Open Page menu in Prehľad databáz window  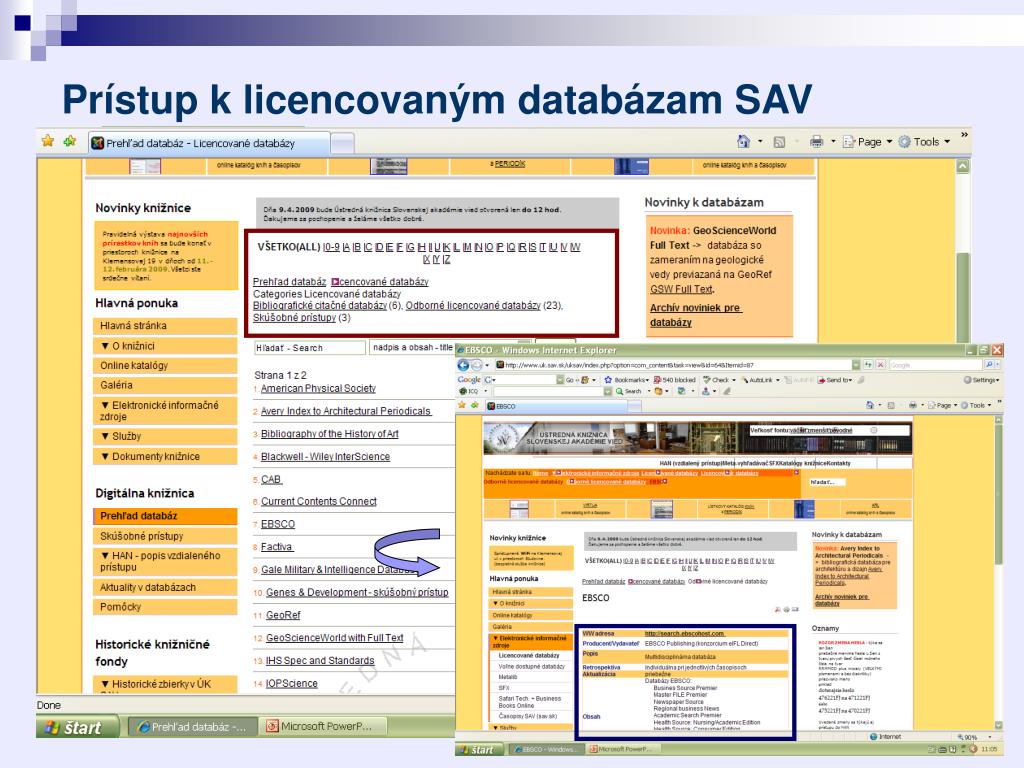868,142
